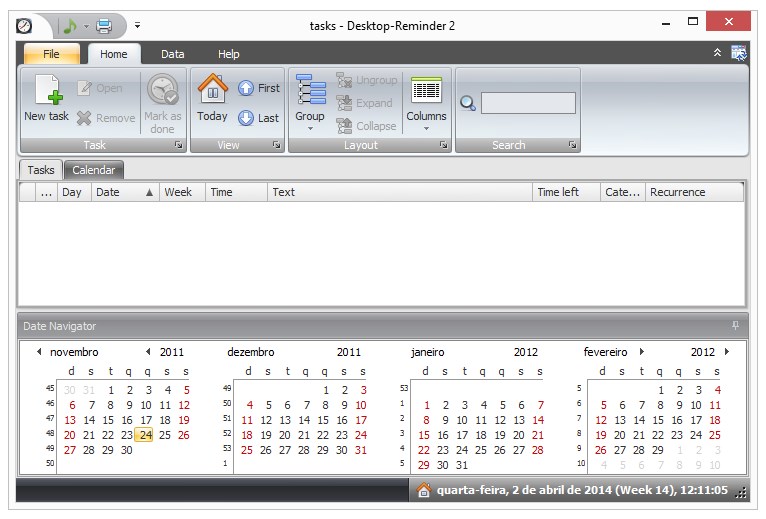Open Task group dialog launcher
This screenshot has height=519, width=766.
coord(178,145)
